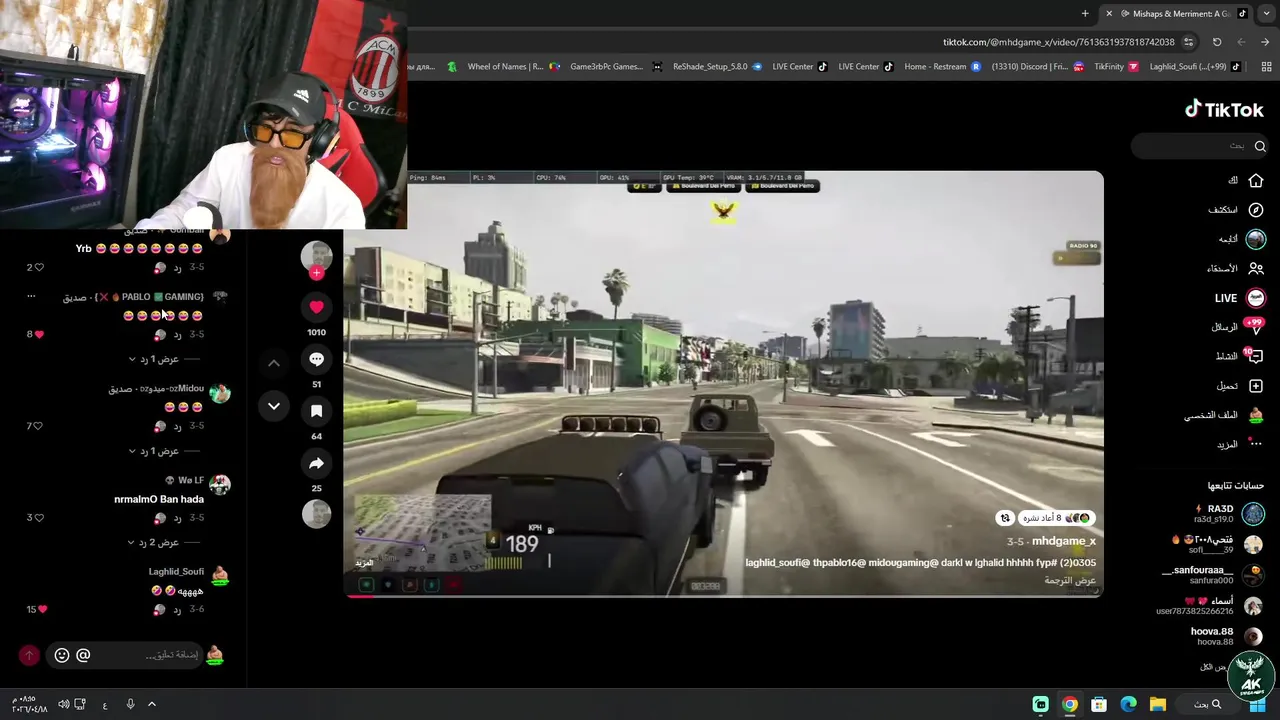Image resolution: width=1280 pixels, height=720 pixels.
Task: Open a new browser tab
Action: tap(1085, 13)
